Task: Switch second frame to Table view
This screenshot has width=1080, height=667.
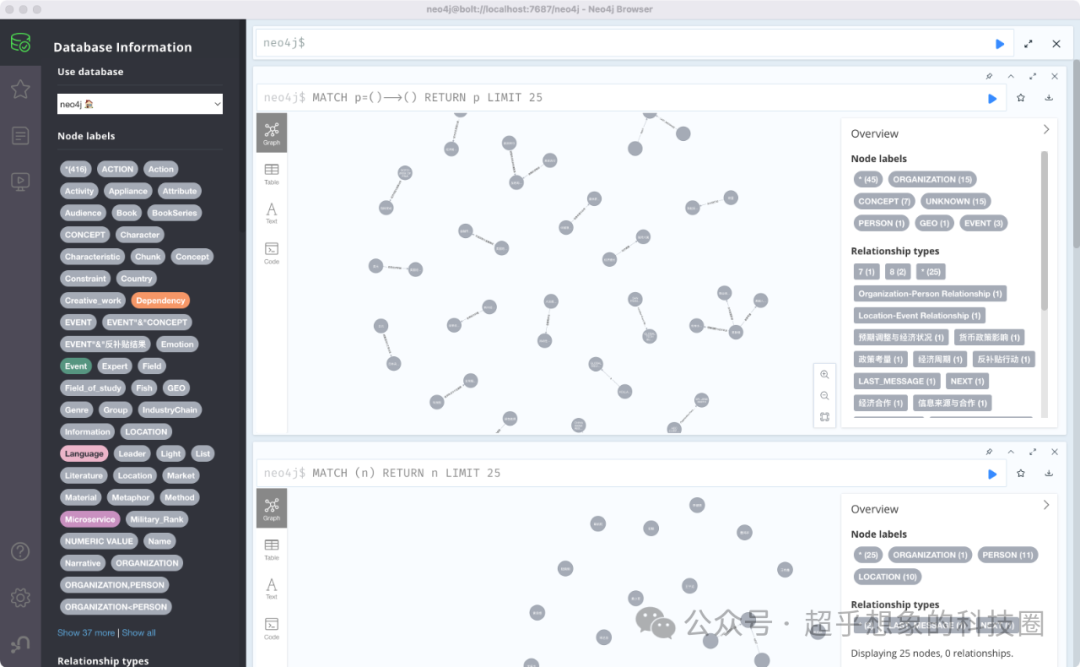Action: [271, 549]
